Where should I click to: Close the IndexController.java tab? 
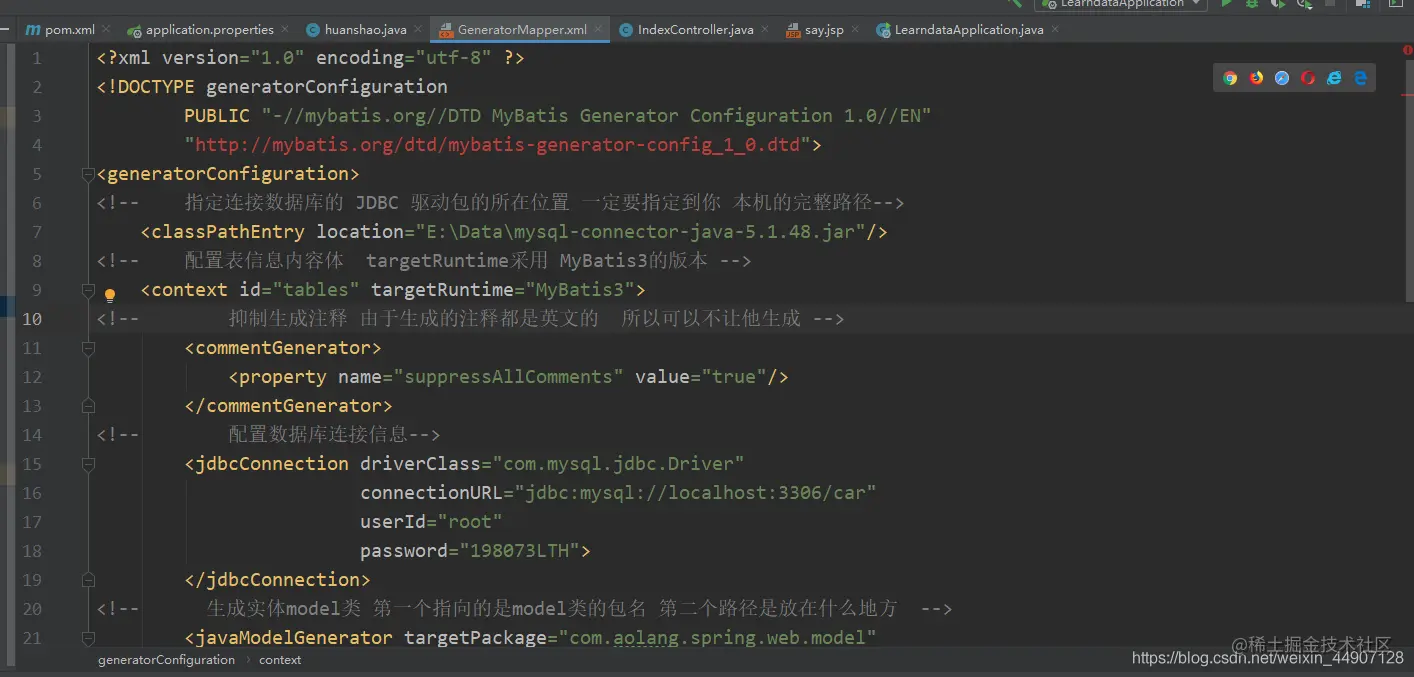(x=766, y=30)
